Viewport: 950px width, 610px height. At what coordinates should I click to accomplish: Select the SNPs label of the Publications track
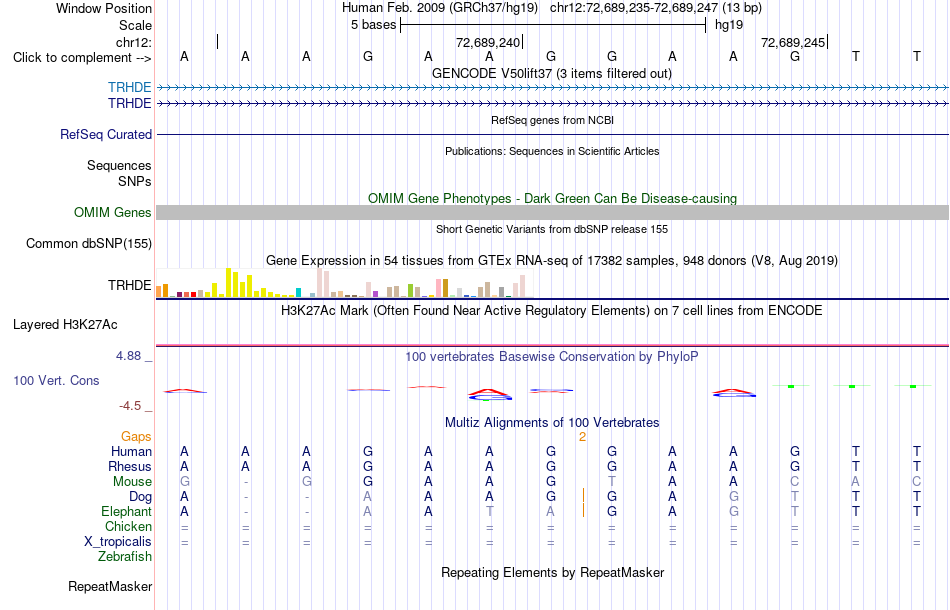coord(135,181)
